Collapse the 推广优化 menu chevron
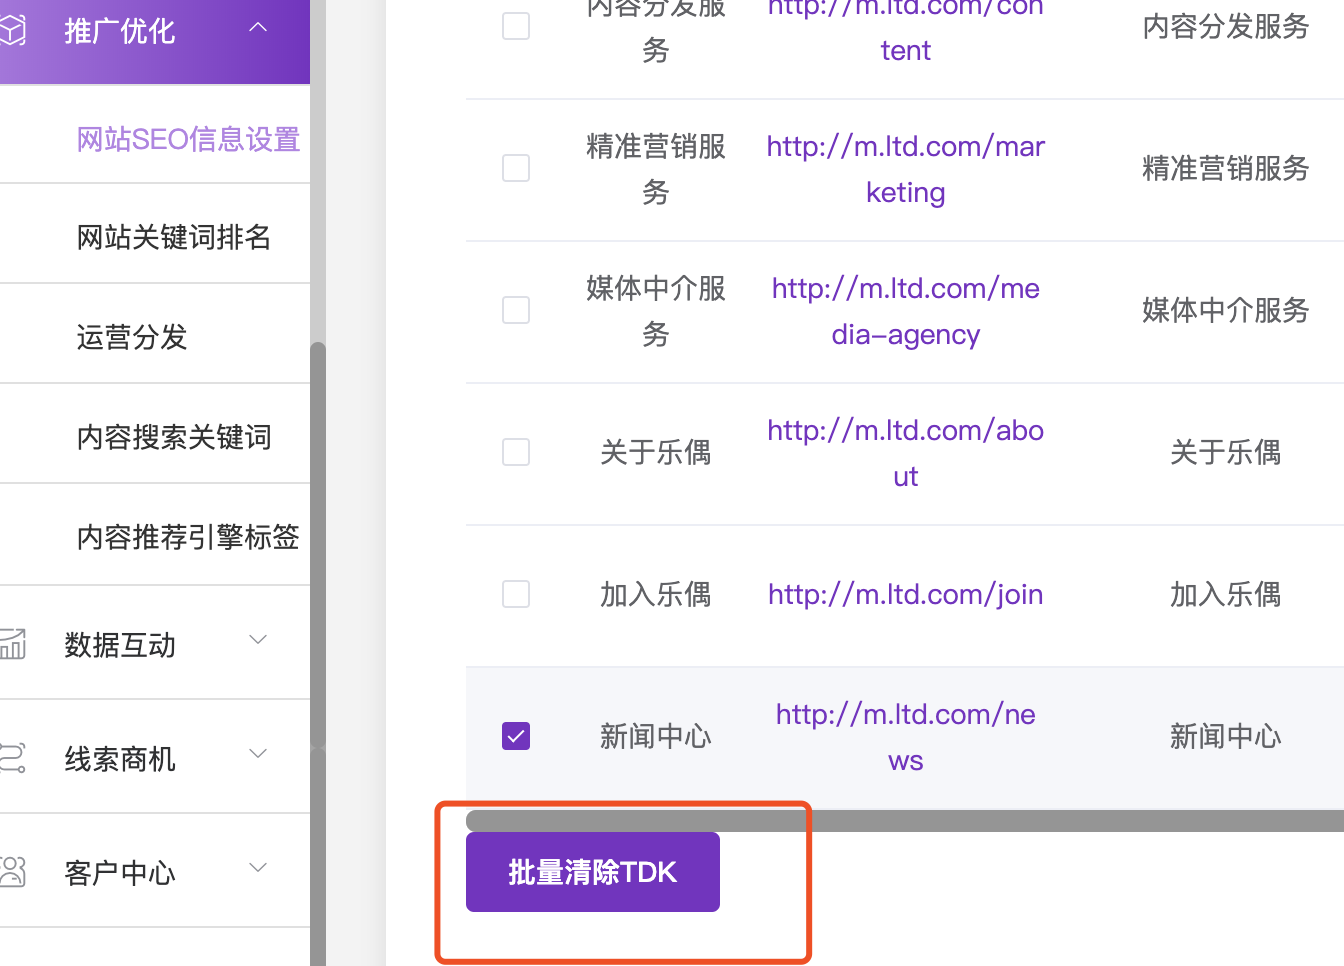Viewport: 1344px width, 966px height. (x=258, y=28)
